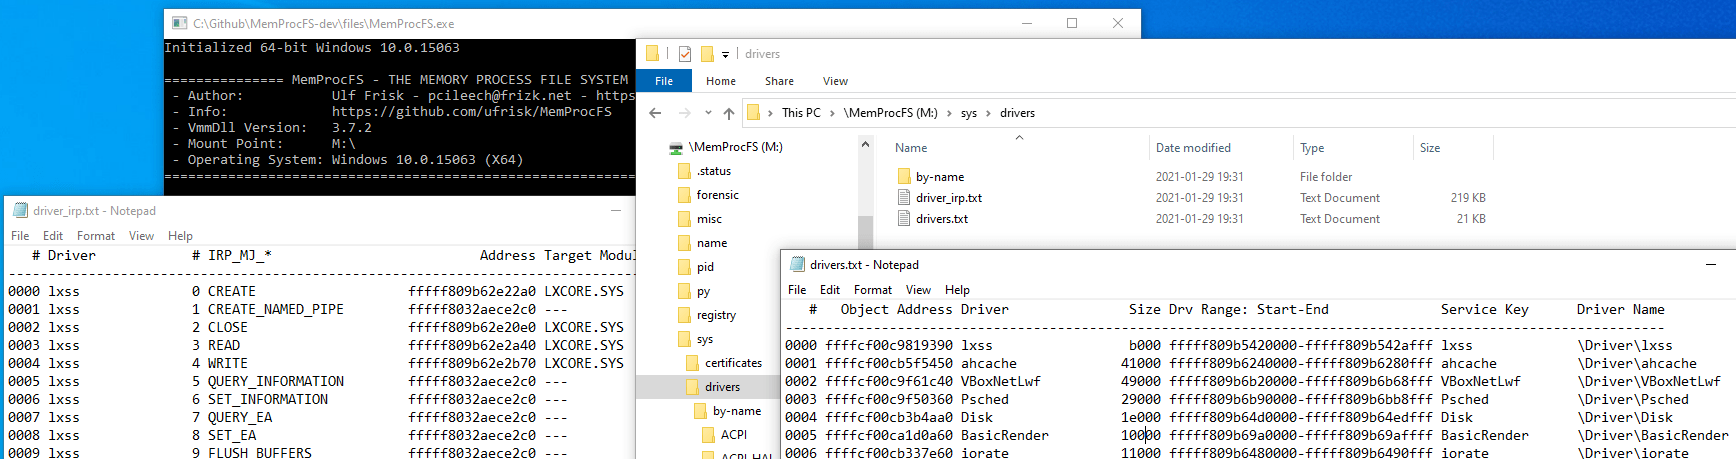
Task: Expand the chevron after This PC in breadcrumb
Action: (x=832, y=113)
